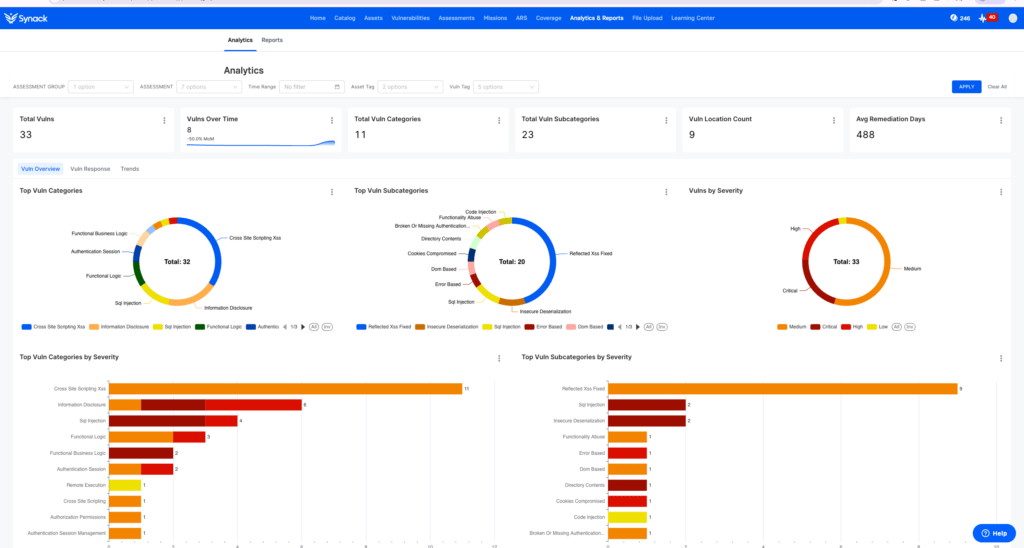The height and width of the screenshot is (548, 1024).
Task: Click the orange Cross Site Scripting bar
Action: click(x=285, y=388)
